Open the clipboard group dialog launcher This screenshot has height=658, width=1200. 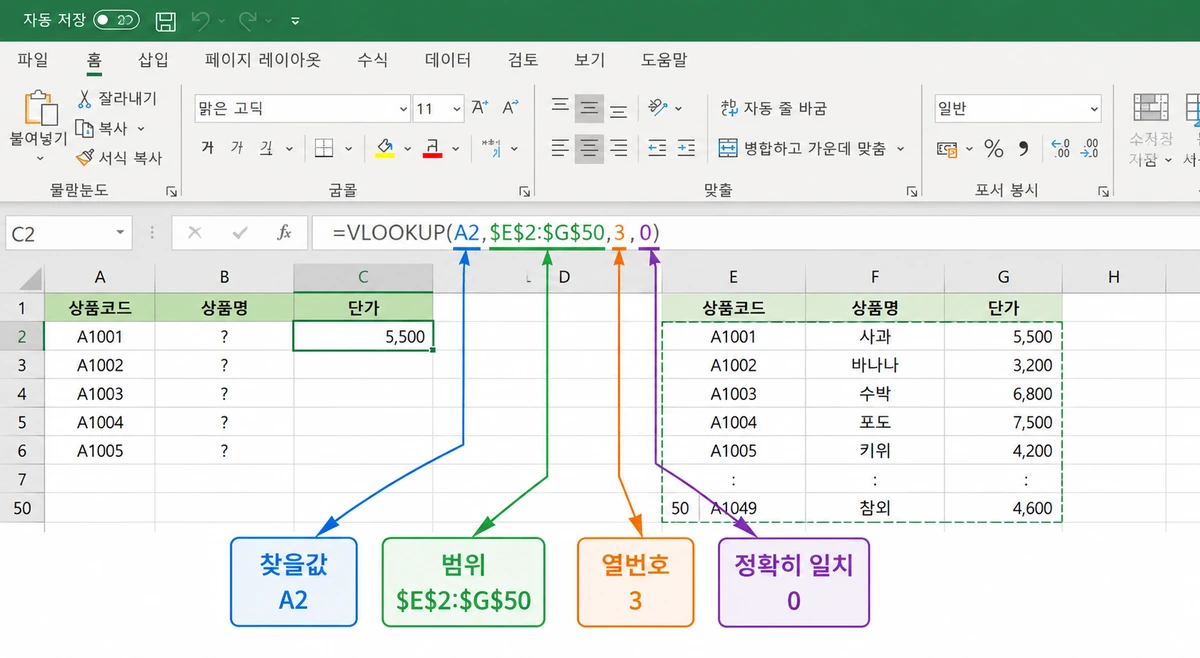pos(171,190)
